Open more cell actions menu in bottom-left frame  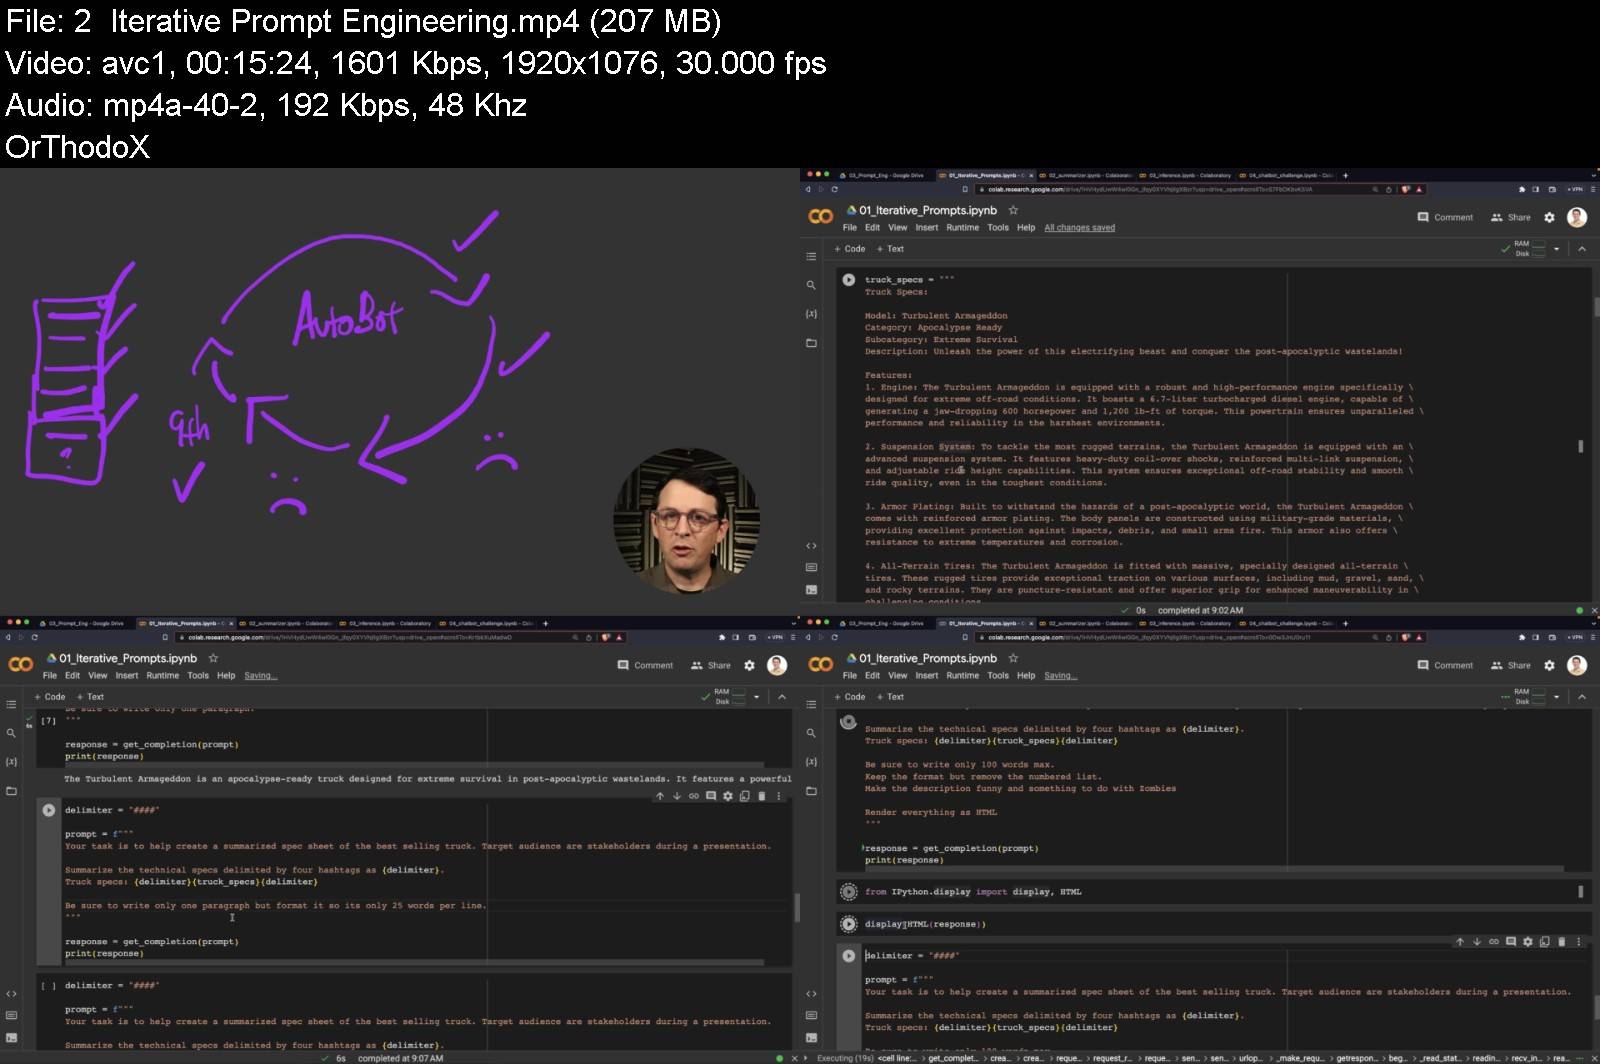coord(779,796)
